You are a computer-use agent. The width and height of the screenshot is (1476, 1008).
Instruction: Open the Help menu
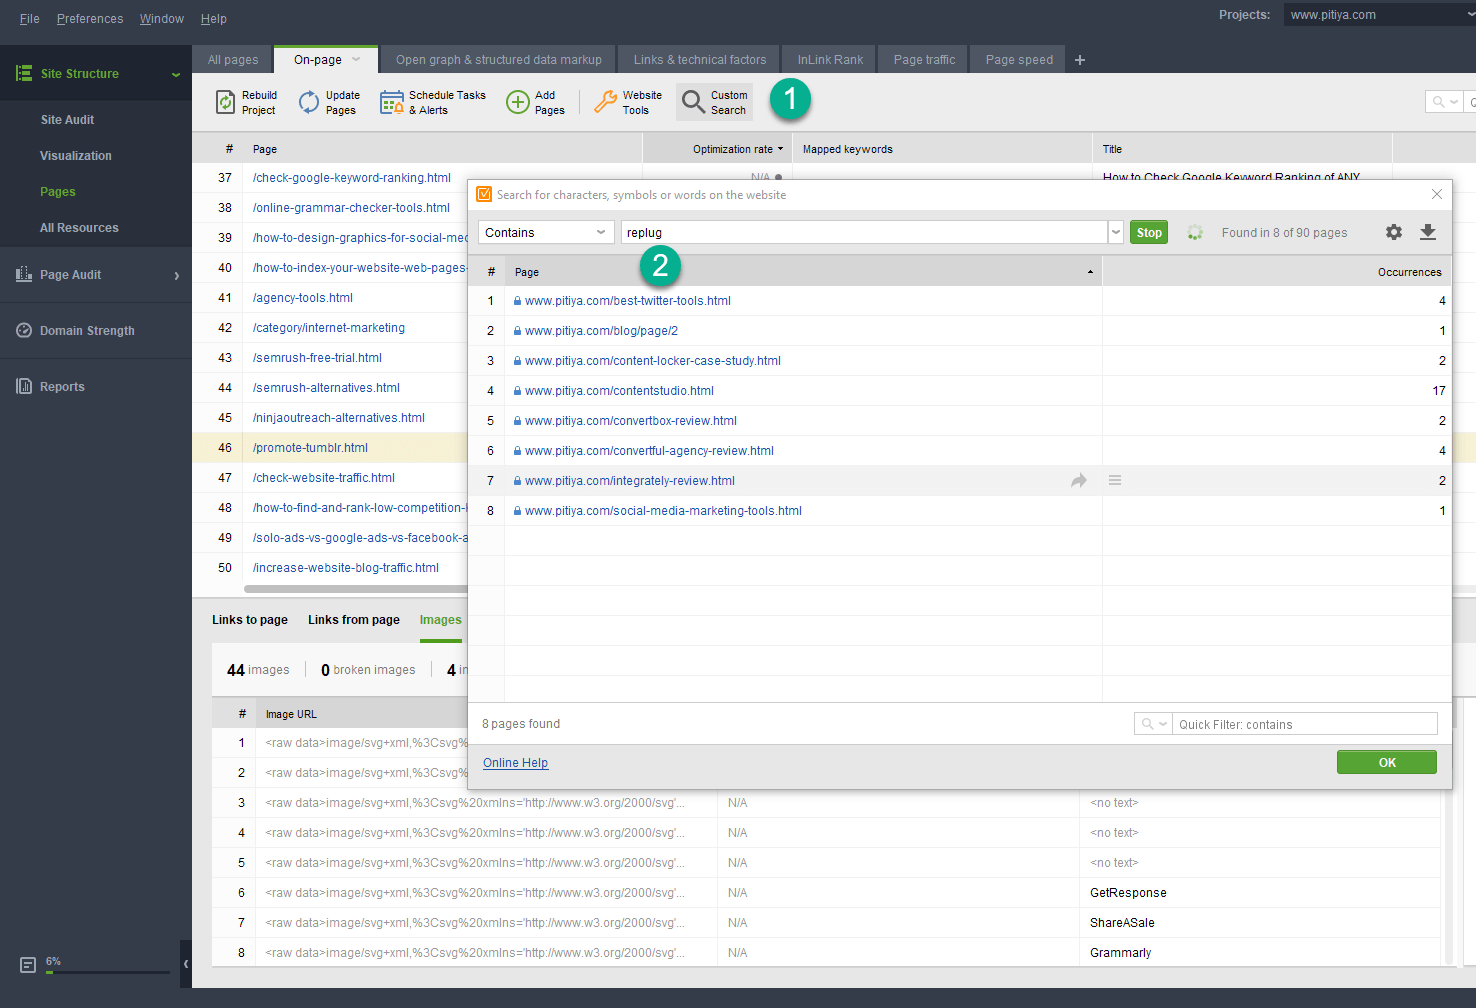[x=214, y=19]
